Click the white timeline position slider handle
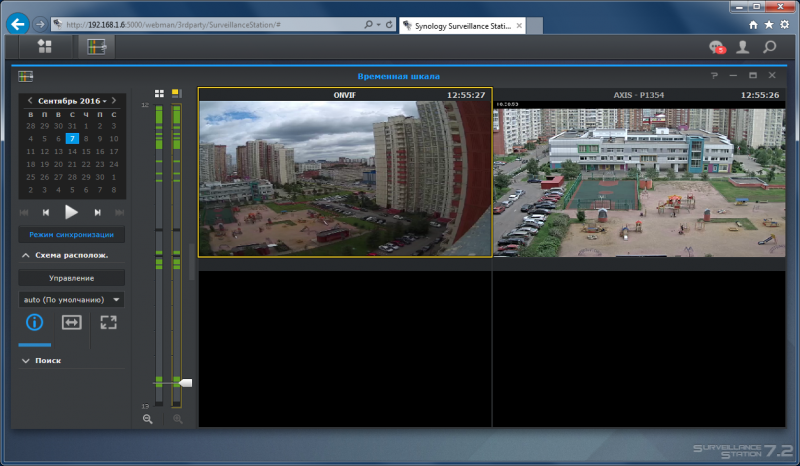 coord(186,383)
